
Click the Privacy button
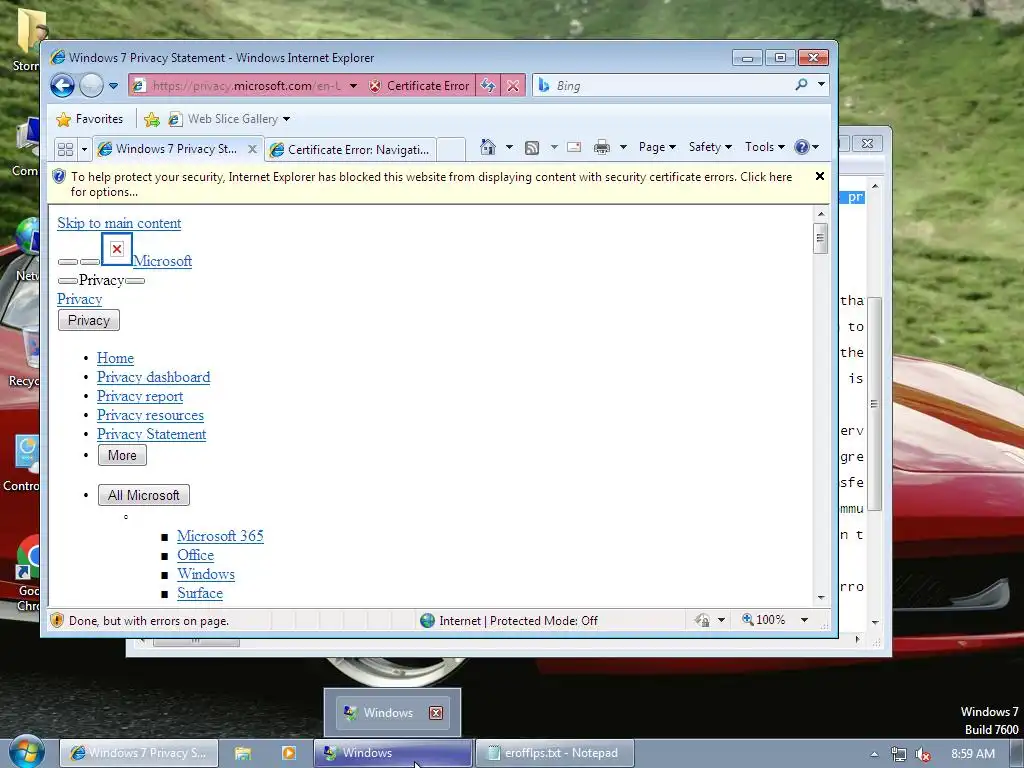coord(89,321)
